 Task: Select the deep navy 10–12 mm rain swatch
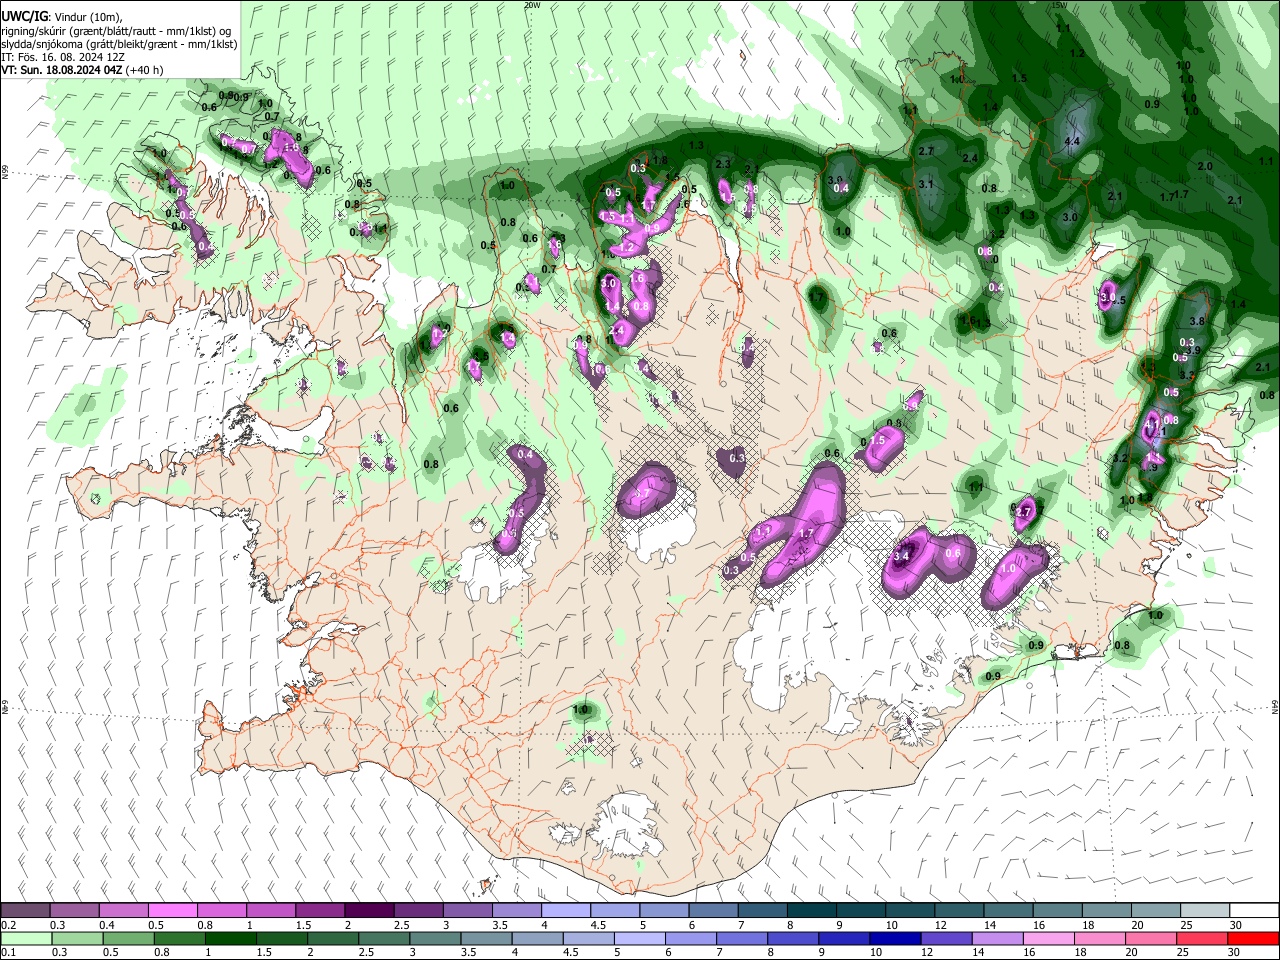coord(897,938)
